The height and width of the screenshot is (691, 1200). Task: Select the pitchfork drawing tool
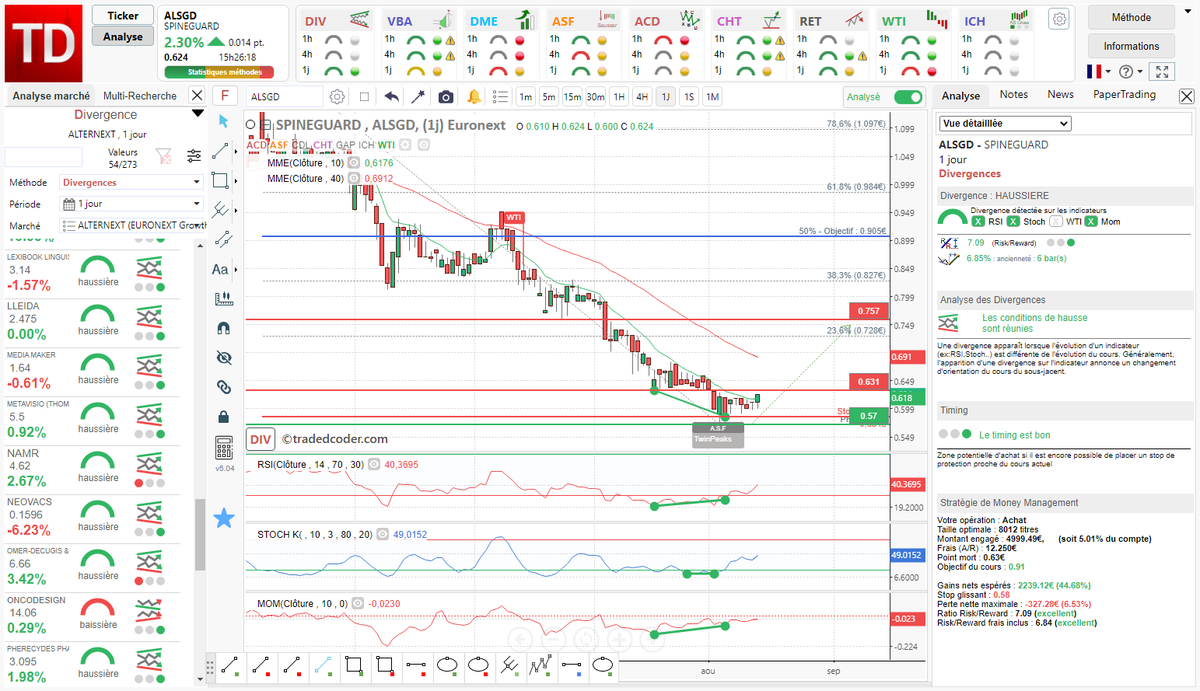point(222,209)
